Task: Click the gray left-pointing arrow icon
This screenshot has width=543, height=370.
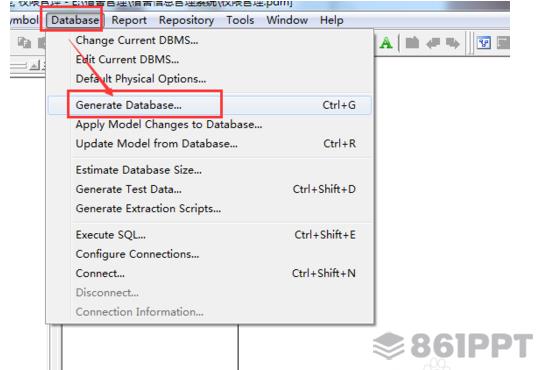Action: click(433, 43)
